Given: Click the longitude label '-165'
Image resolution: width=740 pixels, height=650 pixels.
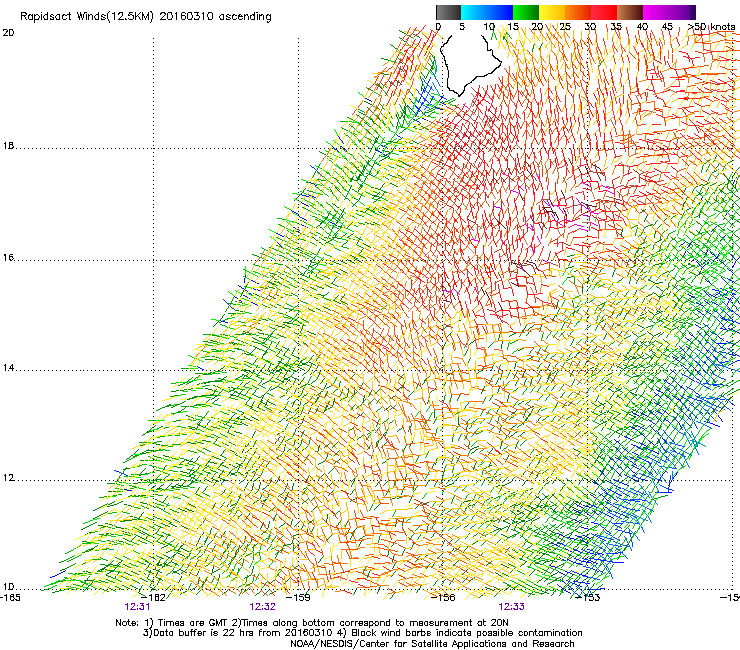Looking at the screenshot, I should [10, 598].
